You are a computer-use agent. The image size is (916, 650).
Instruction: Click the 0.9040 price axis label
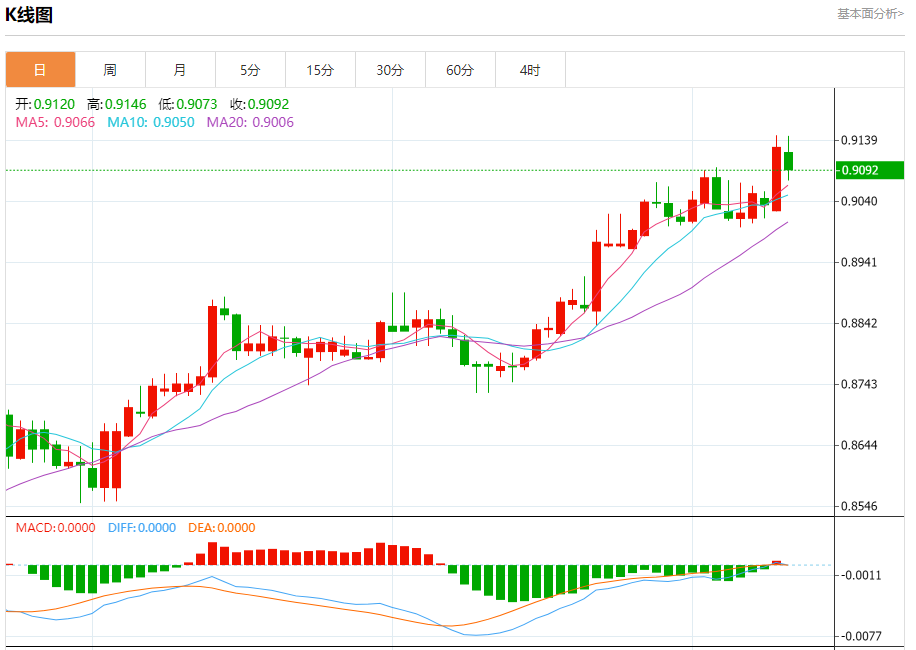pyautogui.click(x=859, y=201)
